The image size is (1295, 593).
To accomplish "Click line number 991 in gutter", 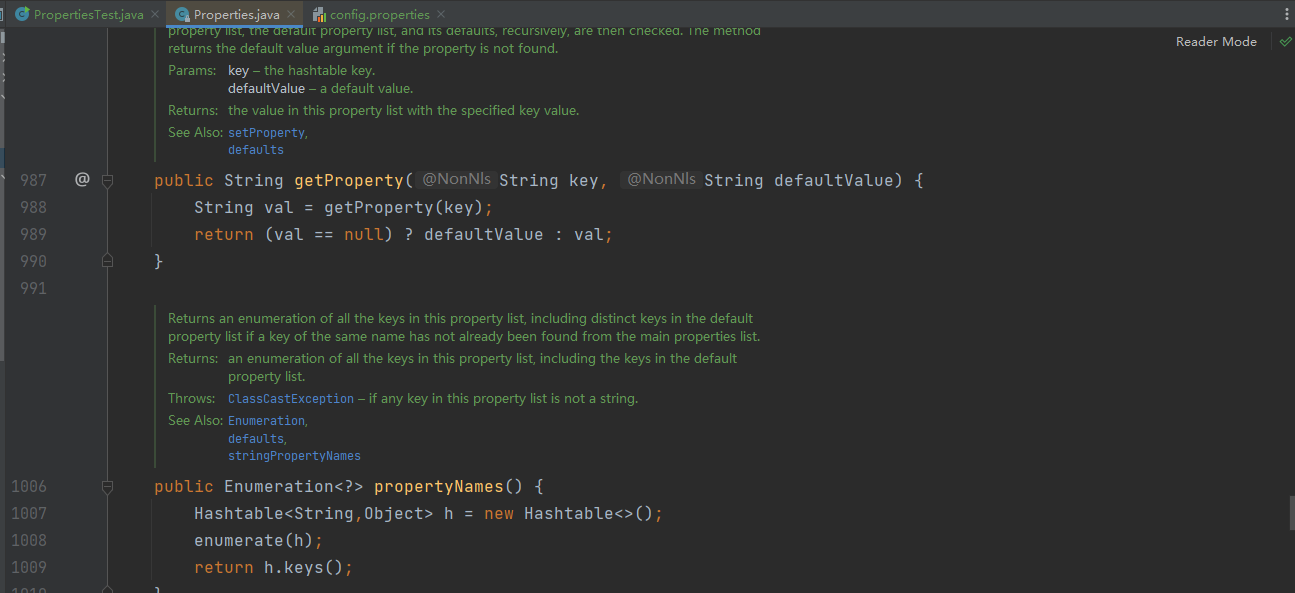I will coord(34,288).
